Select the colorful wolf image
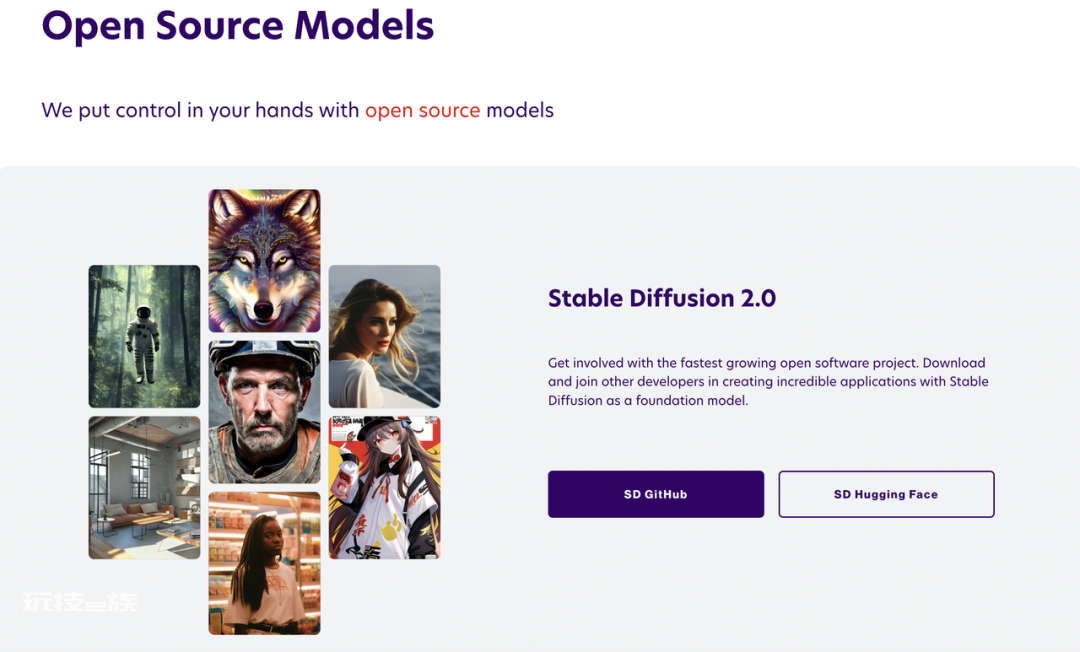 (x=264, y=260)
